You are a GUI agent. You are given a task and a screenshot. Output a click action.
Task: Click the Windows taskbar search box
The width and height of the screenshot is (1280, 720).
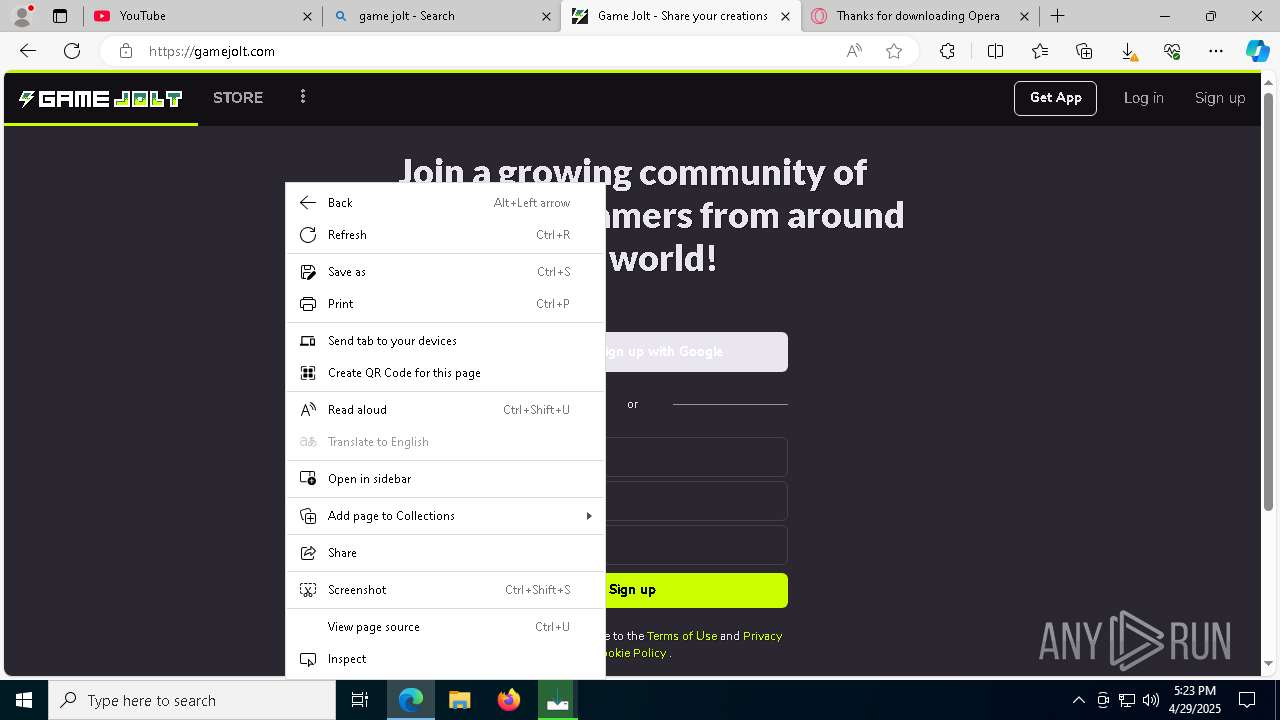click(x=192, y=700)
